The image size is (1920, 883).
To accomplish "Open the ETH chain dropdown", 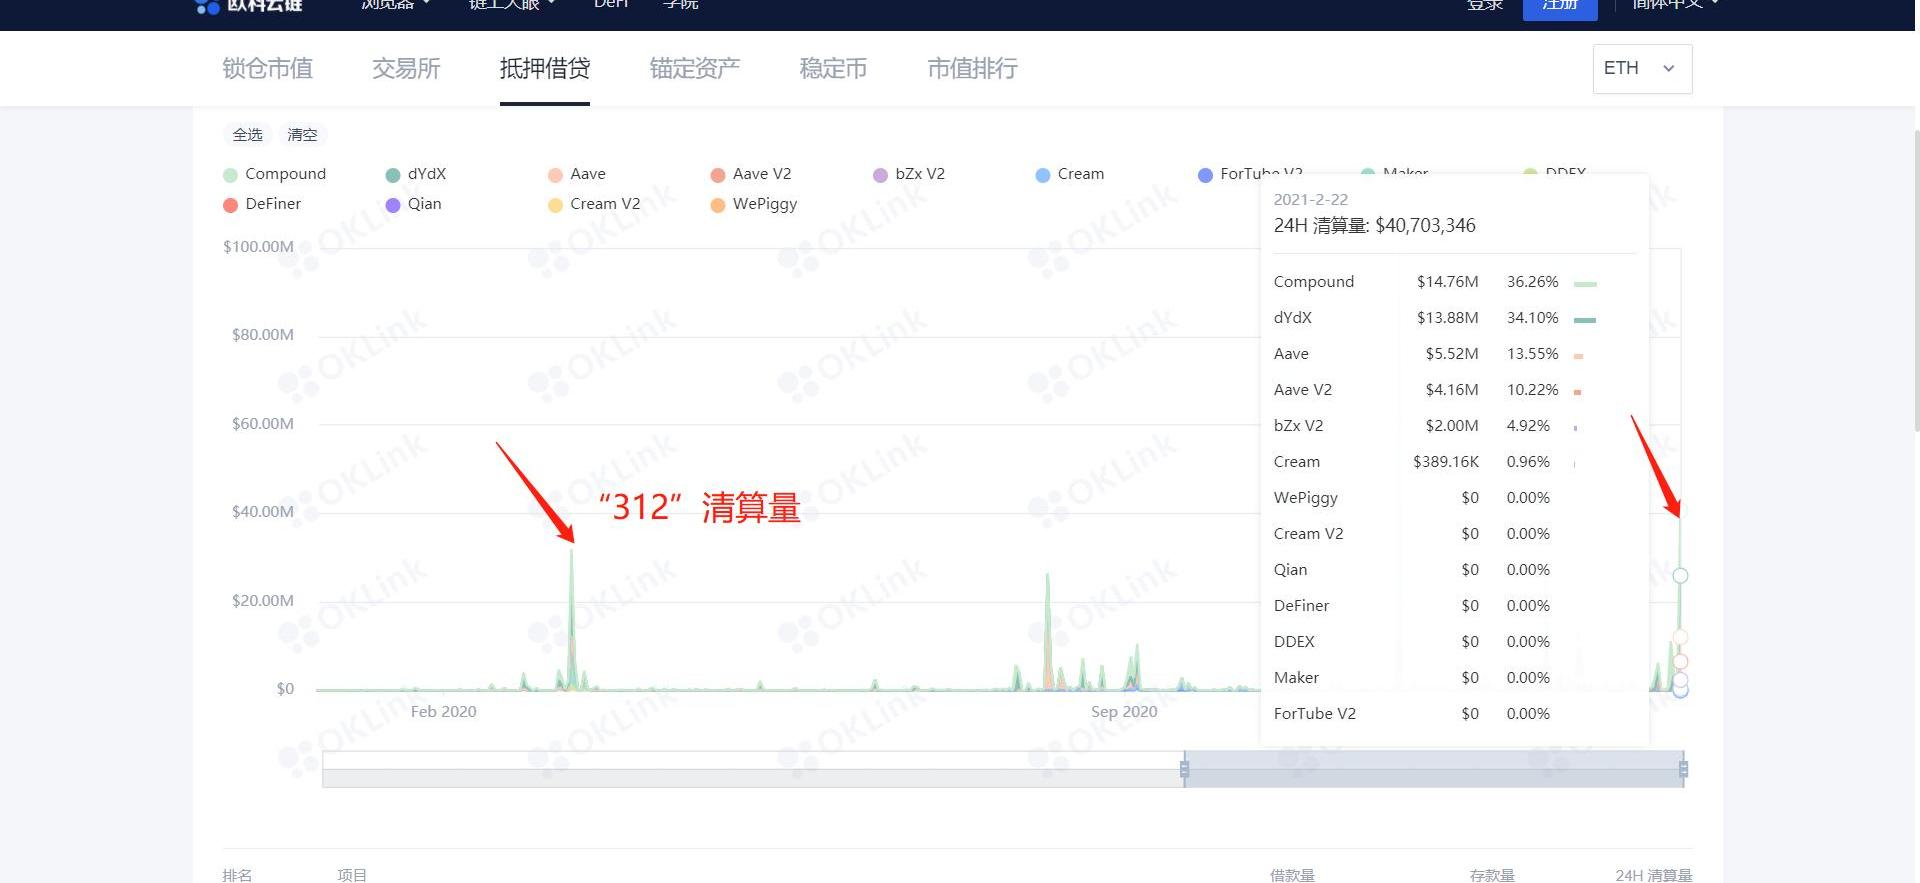I will 1641,68.
